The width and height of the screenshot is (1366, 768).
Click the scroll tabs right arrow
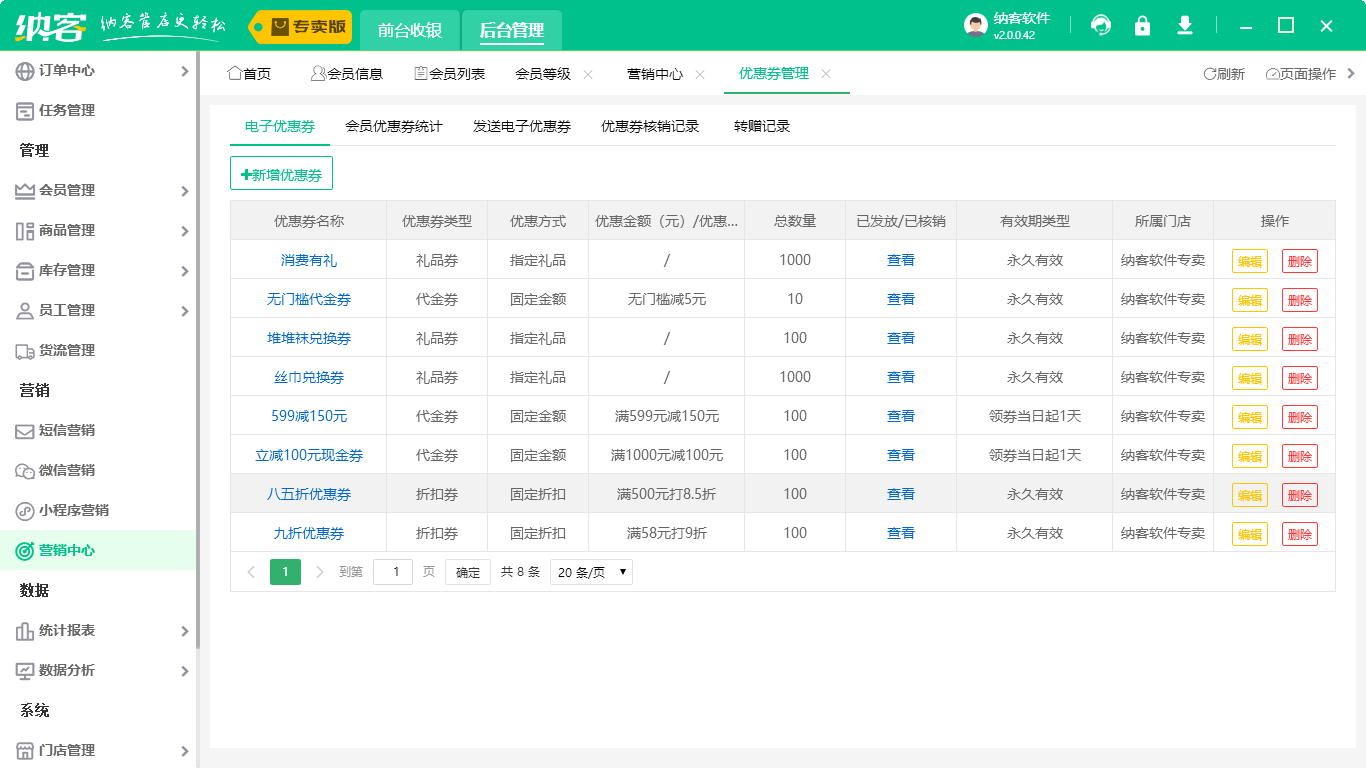pyautogui.click(x=1352, y=73)
